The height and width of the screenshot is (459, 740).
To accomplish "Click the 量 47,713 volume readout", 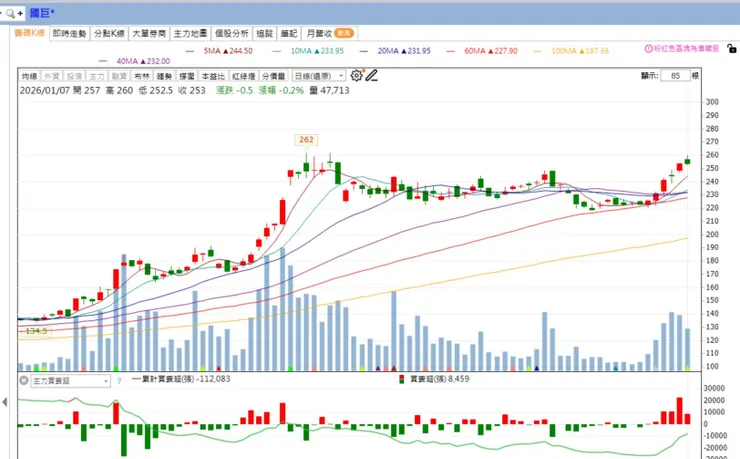I will point(329,90).
